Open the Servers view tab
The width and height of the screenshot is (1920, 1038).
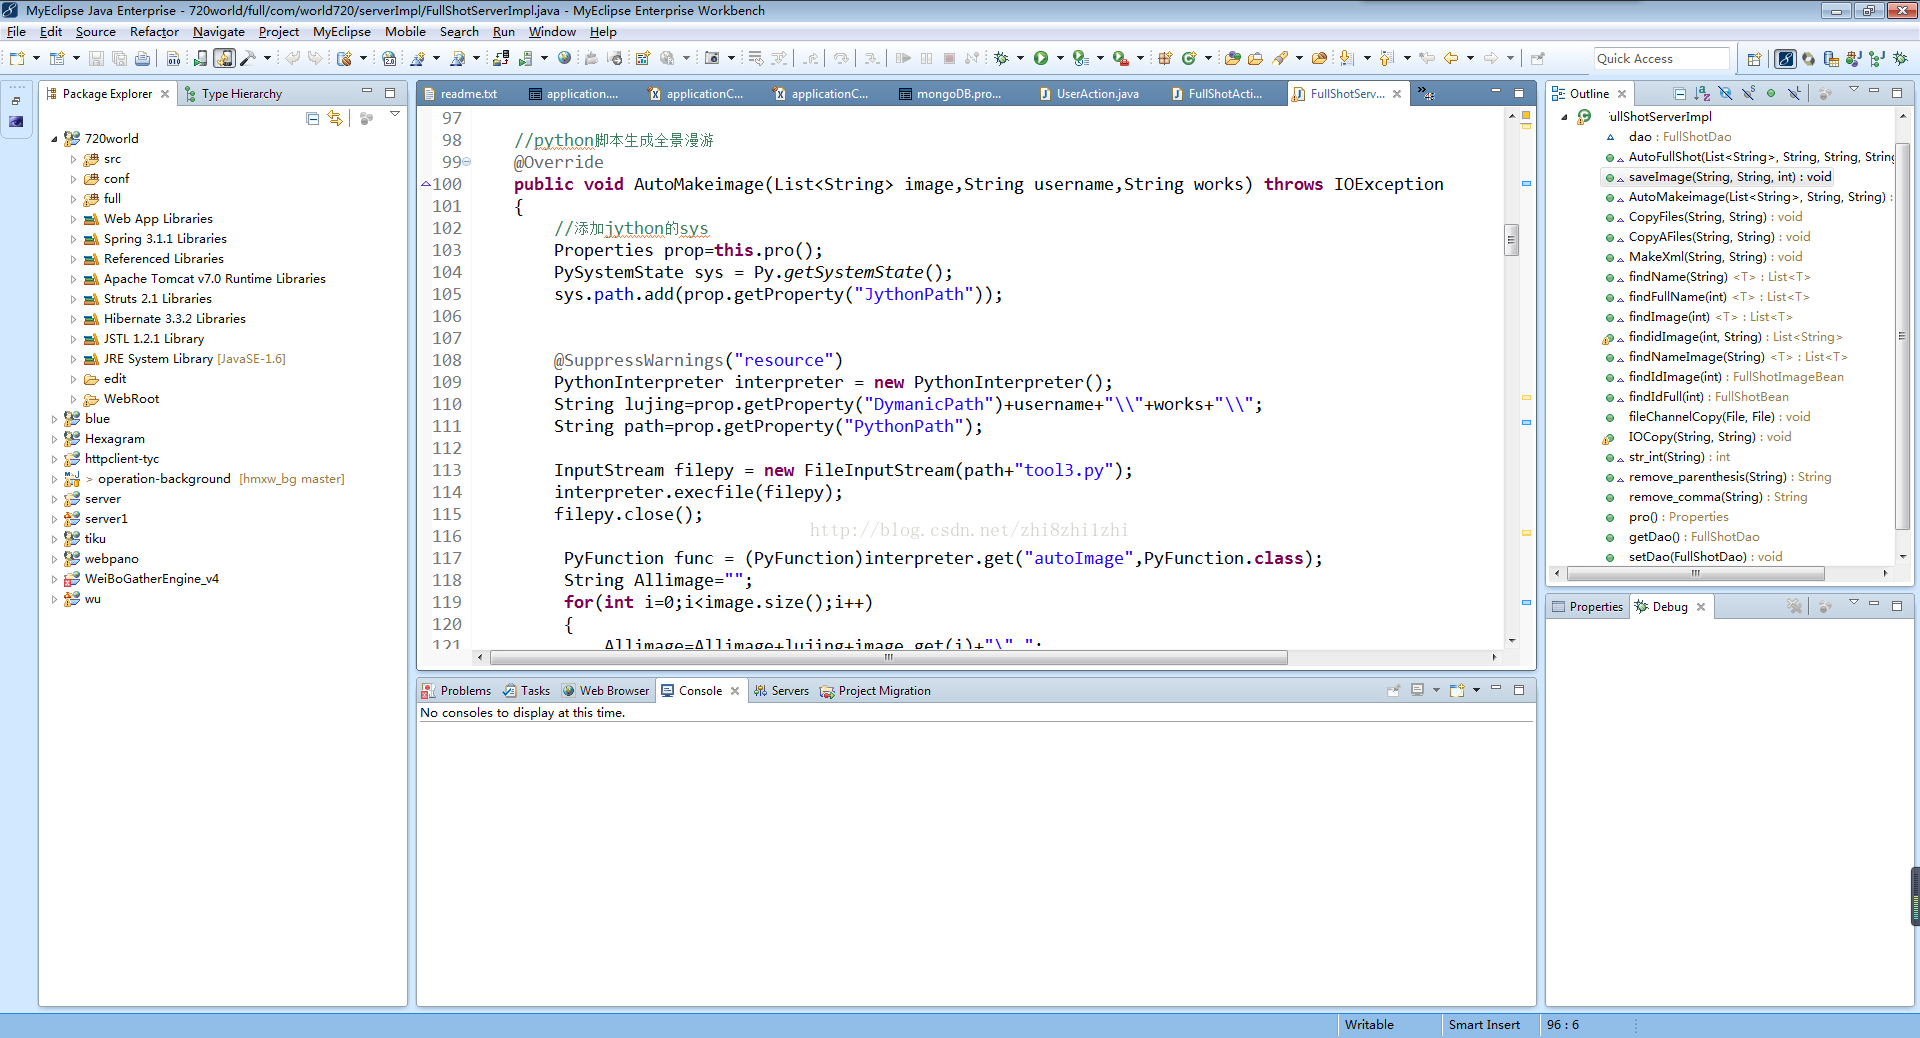click(781, 690)
